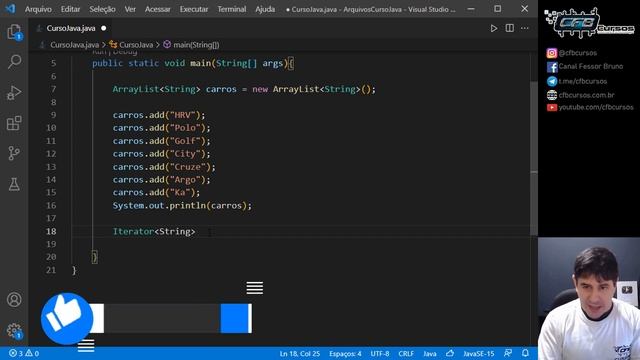Open the Arquivo menu
The height and width of the screenshot is (360, 640).
pos(38,9)
